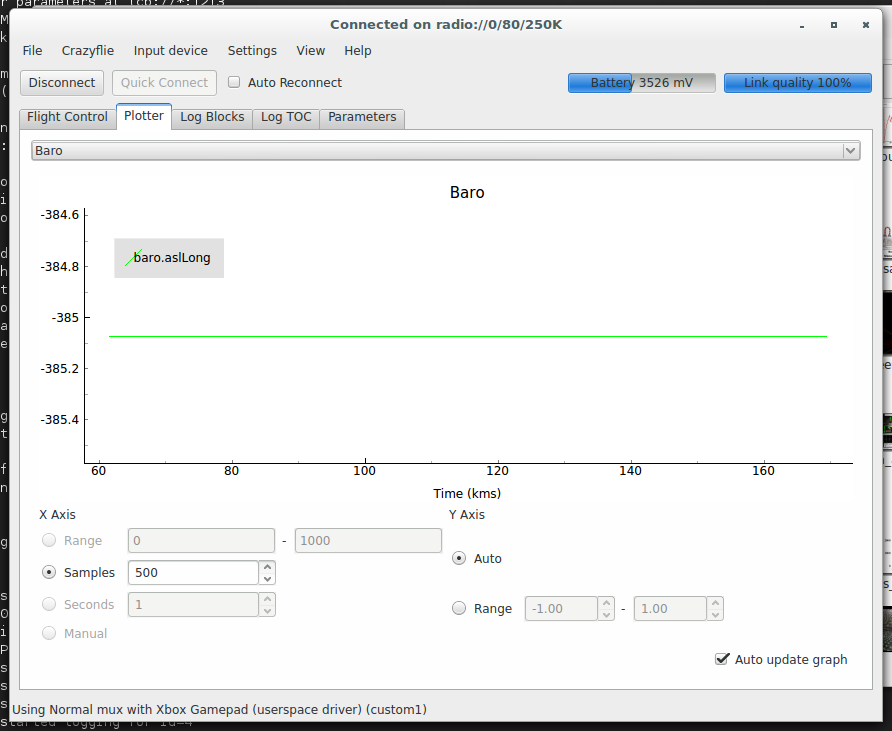Increase Samples value with up arrow
The image size is (892, 731).
267,567
